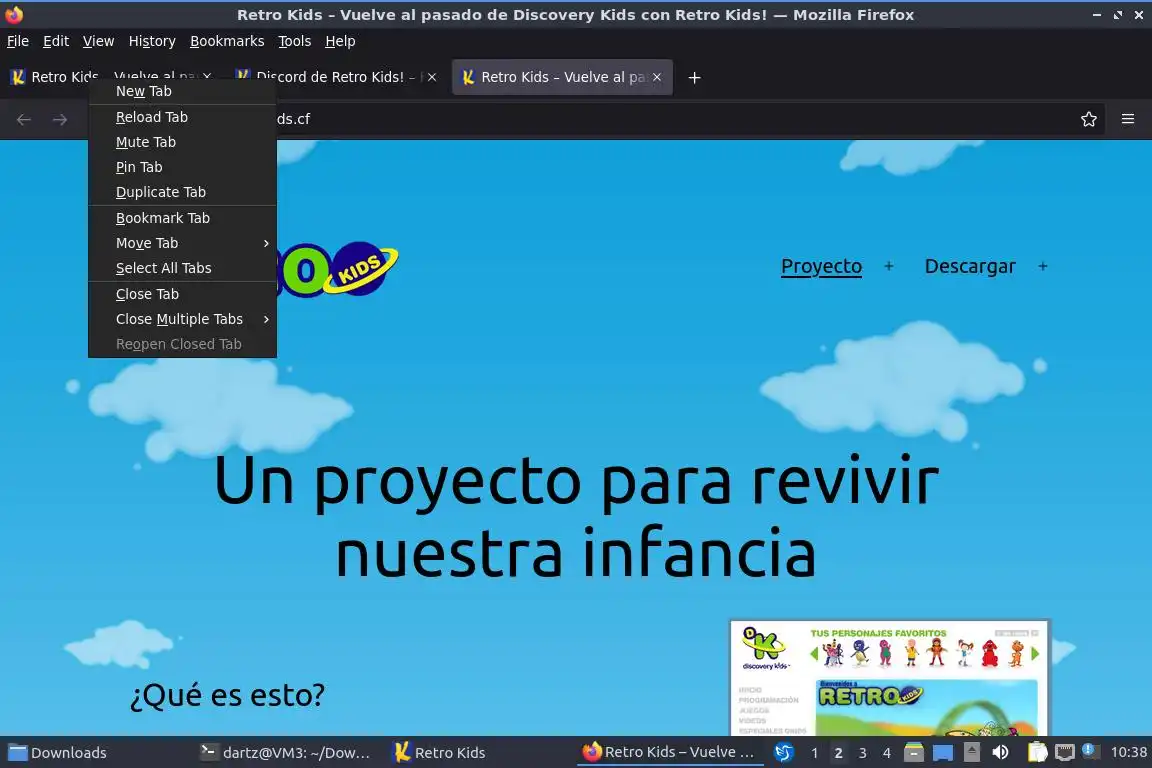Click the wired network tray icon

(1065, 753)
